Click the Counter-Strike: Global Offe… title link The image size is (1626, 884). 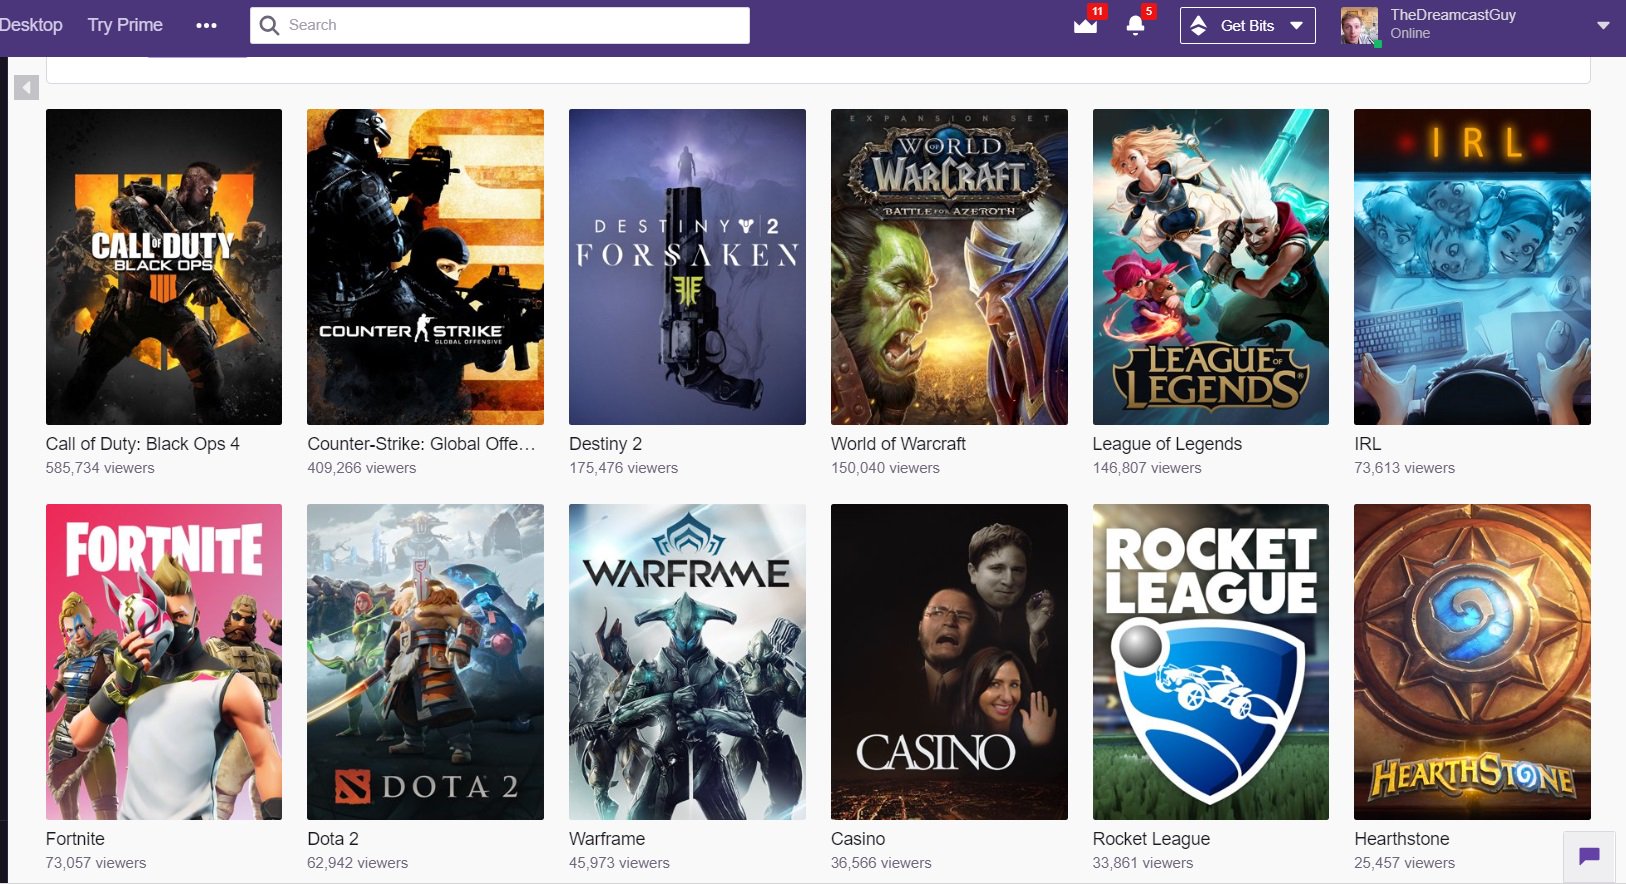point(421,444)
